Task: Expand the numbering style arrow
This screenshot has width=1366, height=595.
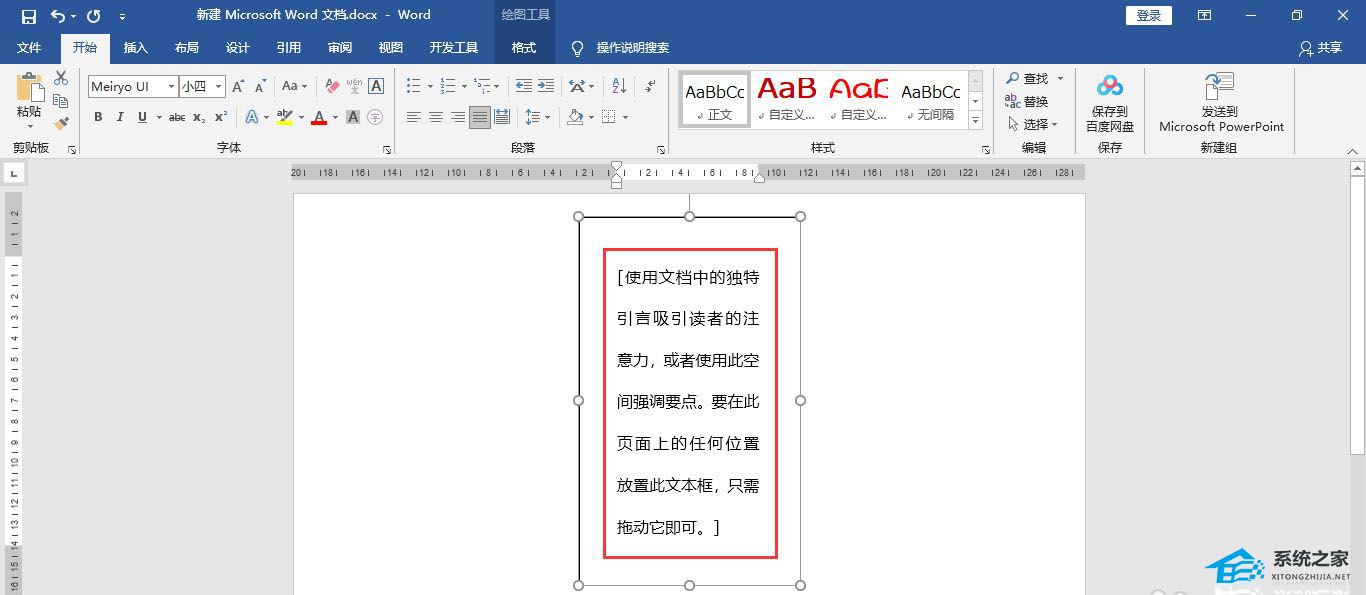Action: (x=463, y=87)
